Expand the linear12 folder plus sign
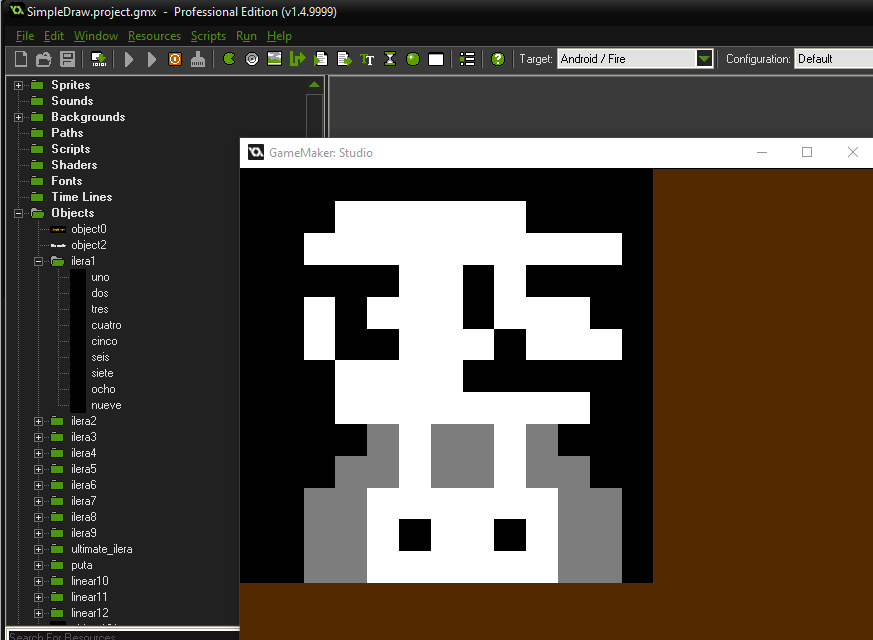 pos(38,613)
